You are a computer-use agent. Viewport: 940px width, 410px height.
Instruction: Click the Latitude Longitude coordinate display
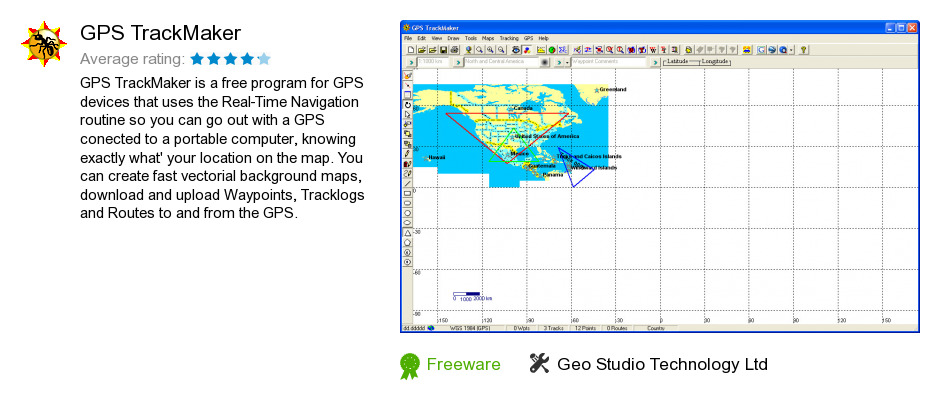click(x=697, y=62)
